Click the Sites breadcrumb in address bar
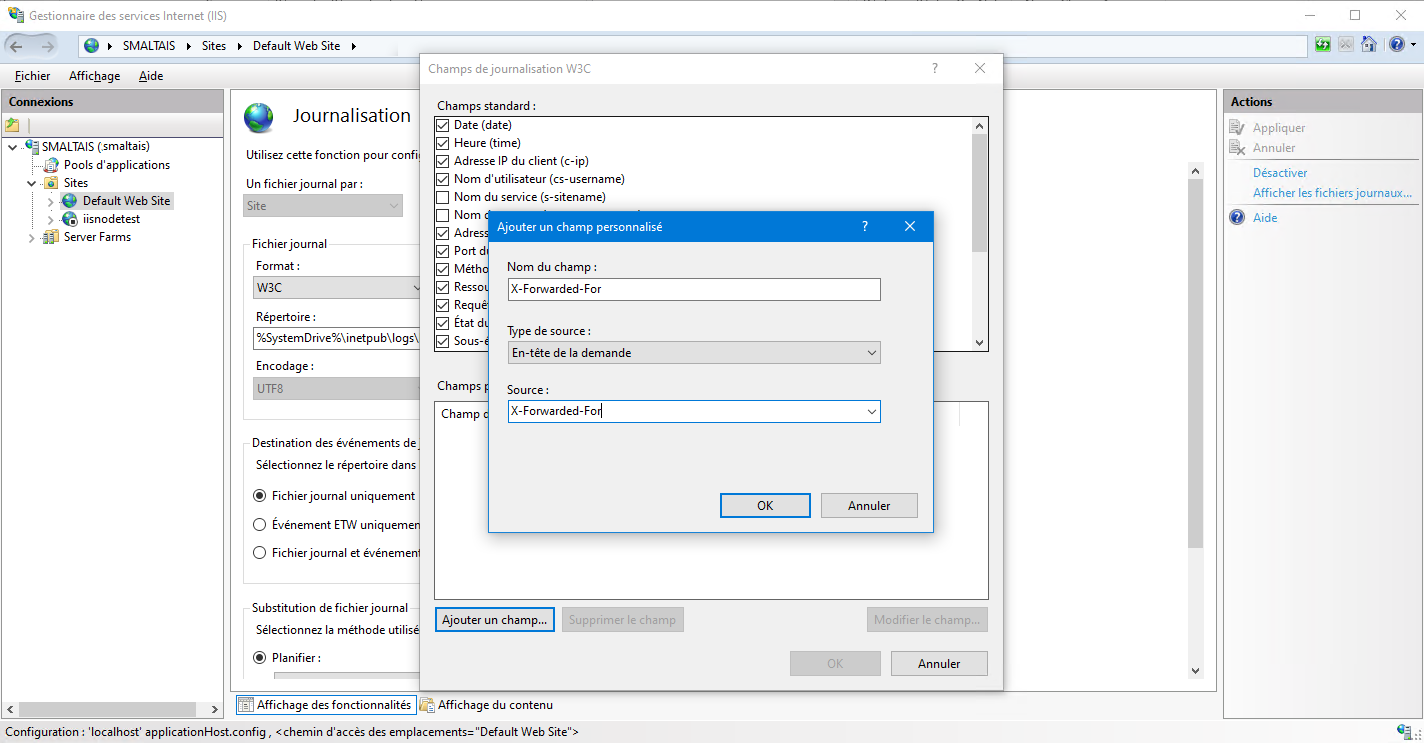This screenshot has width=1424, height=743. [x=214, y=46]
